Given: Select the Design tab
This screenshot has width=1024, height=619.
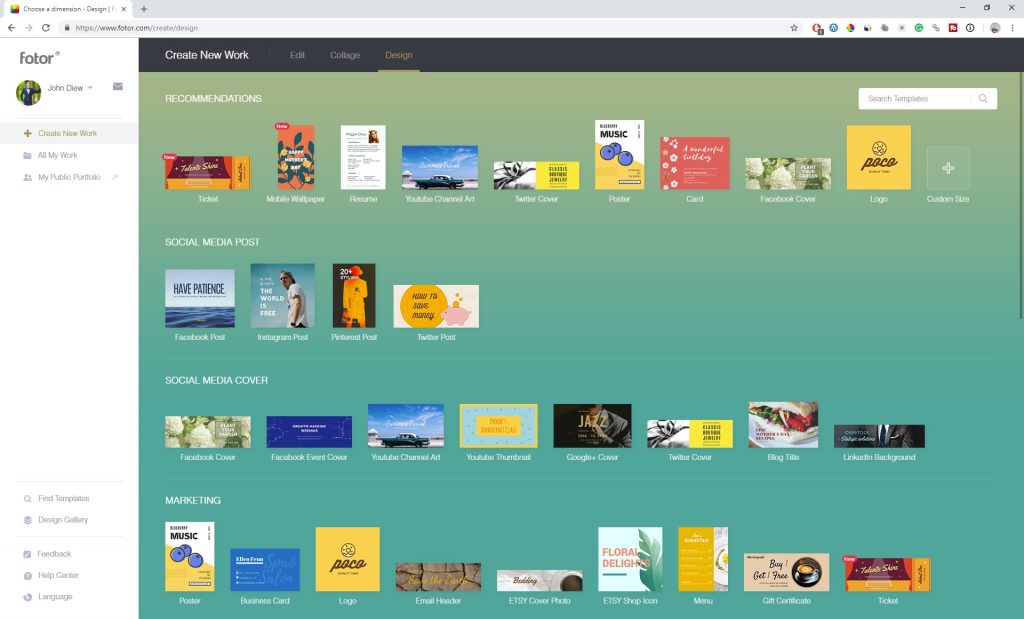Looking at the screenshot, I should pos(398,56).
